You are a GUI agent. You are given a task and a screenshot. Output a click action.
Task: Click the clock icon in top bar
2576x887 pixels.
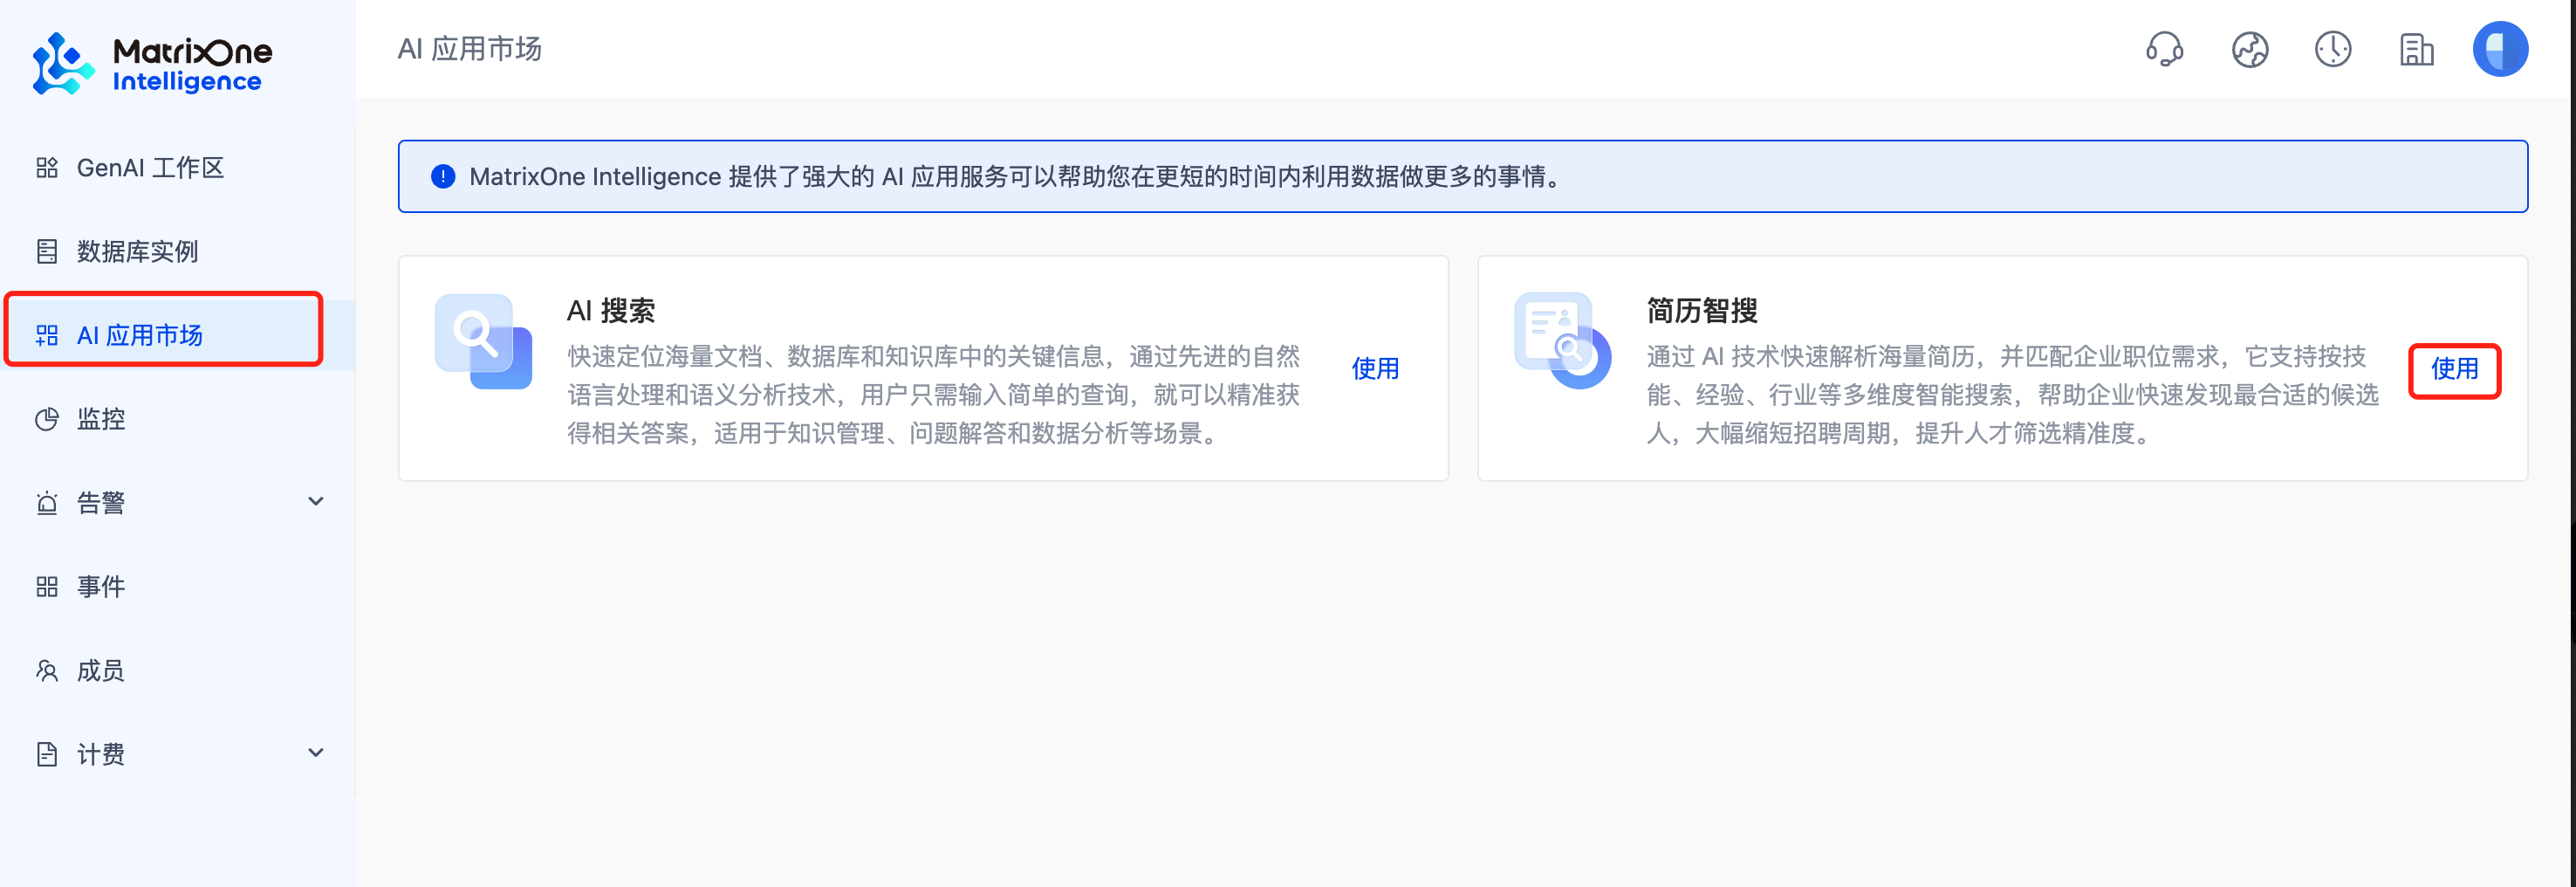pyautogui.click(x=2332, y=49)
